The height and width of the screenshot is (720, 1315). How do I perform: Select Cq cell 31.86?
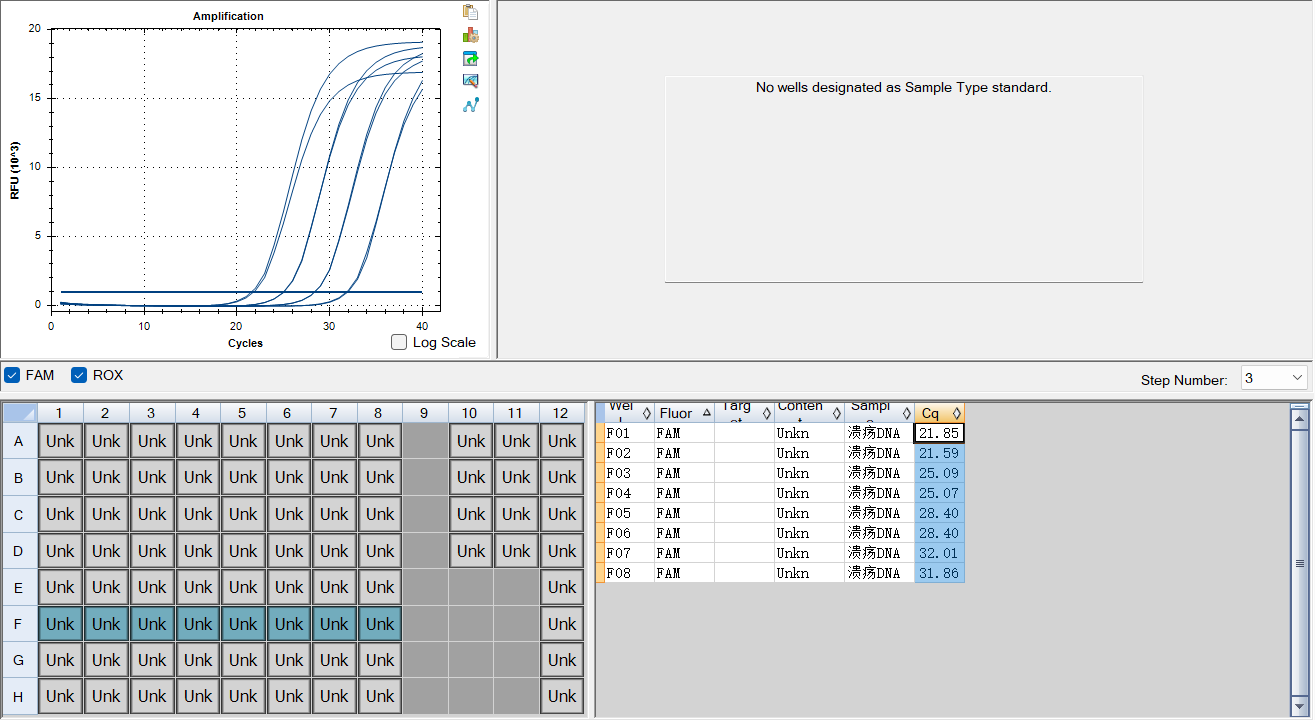[x=939, y=573]
